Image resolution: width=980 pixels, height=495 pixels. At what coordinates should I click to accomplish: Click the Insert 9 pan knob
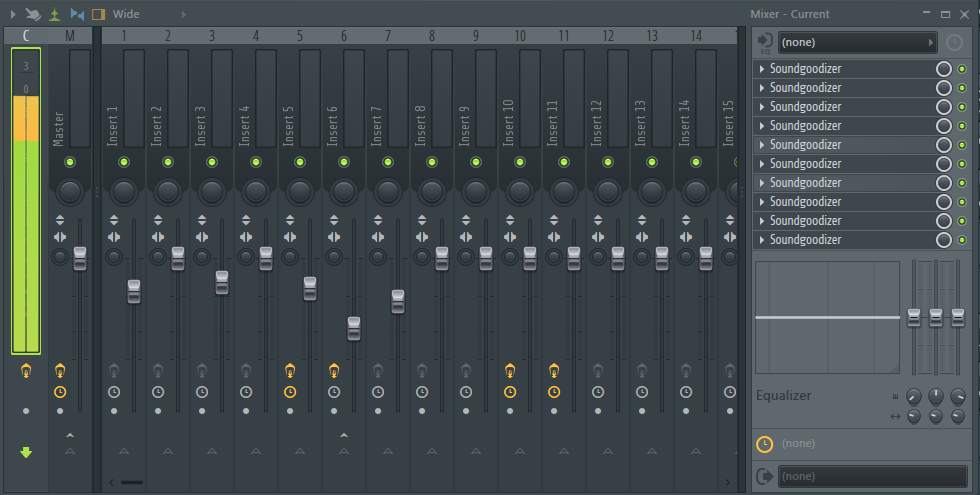pyautogui.click(x=476, y=191)
